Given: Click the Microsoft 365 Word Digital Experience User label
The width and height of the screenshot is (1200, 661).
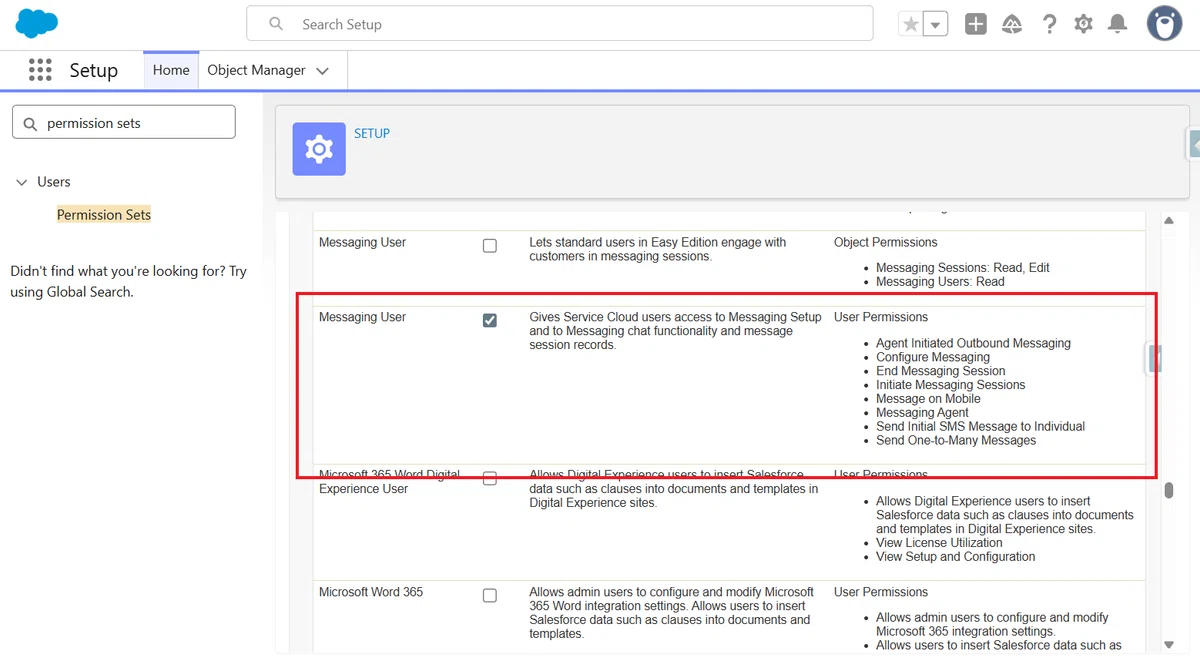Looking at the screenshot, I should point(390,482).
